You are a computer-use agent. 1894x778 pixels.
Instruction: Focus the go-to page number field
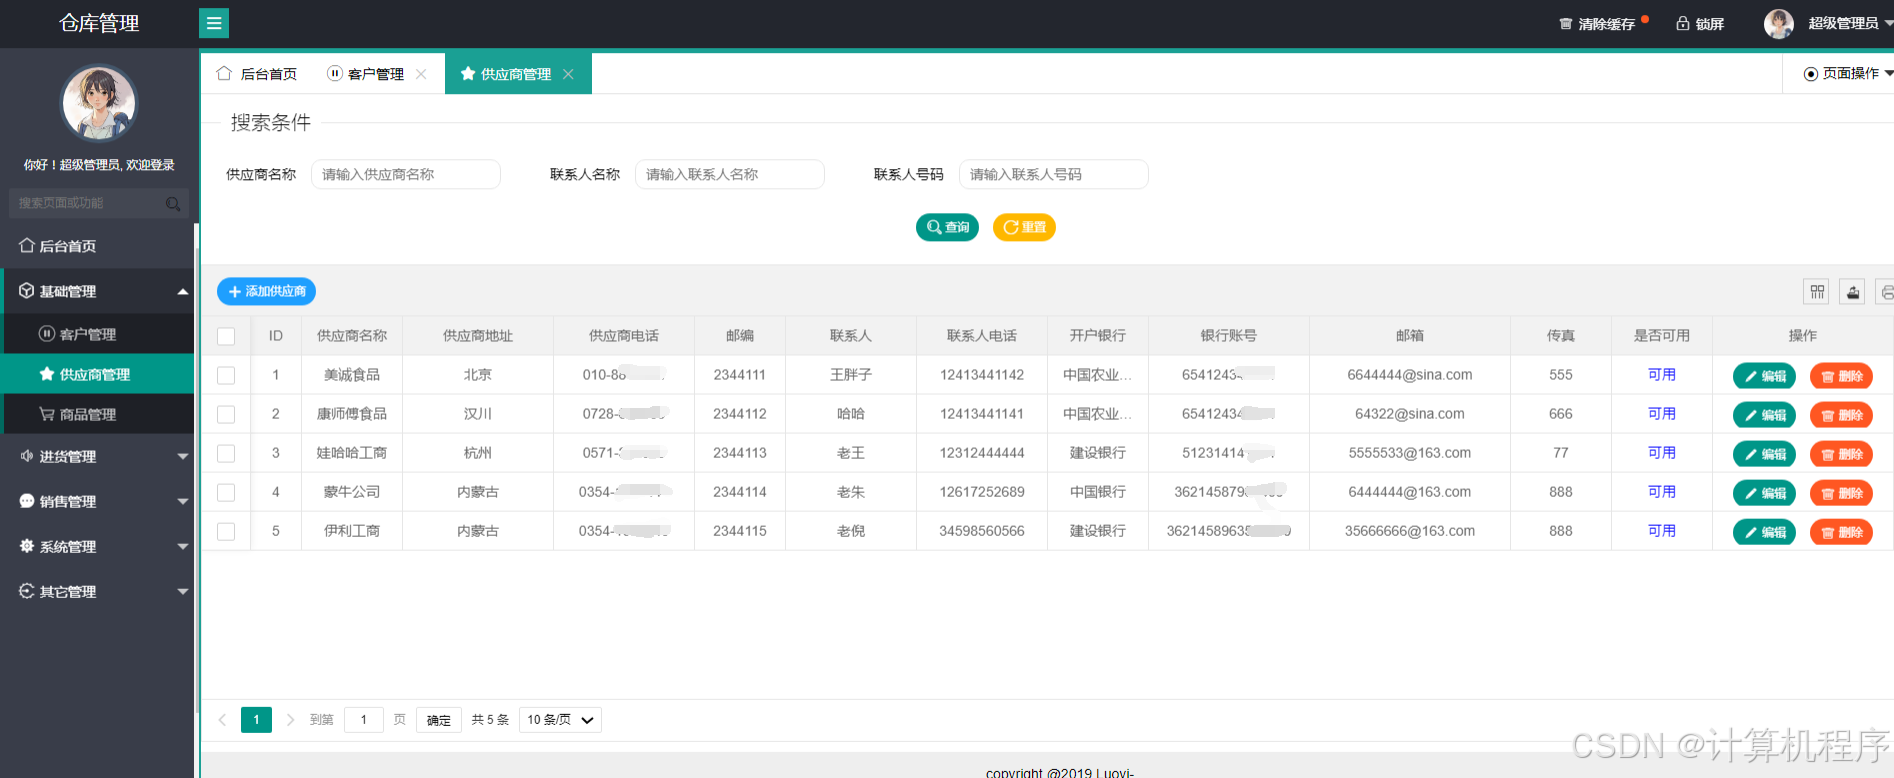[x=364, y=720]
